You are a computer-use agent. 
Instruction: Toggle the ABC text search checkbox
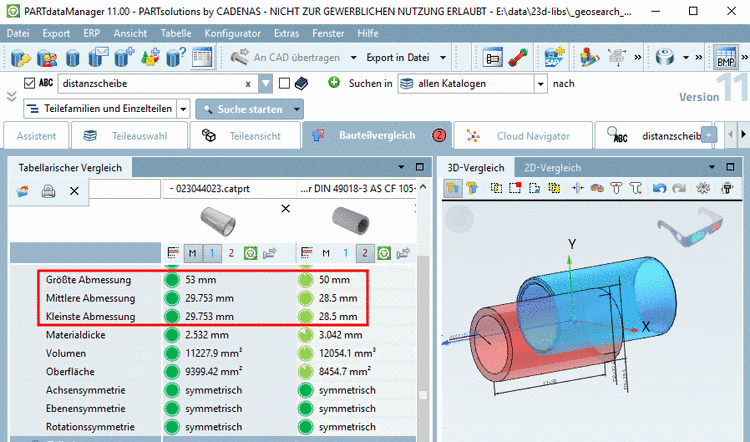30,83
